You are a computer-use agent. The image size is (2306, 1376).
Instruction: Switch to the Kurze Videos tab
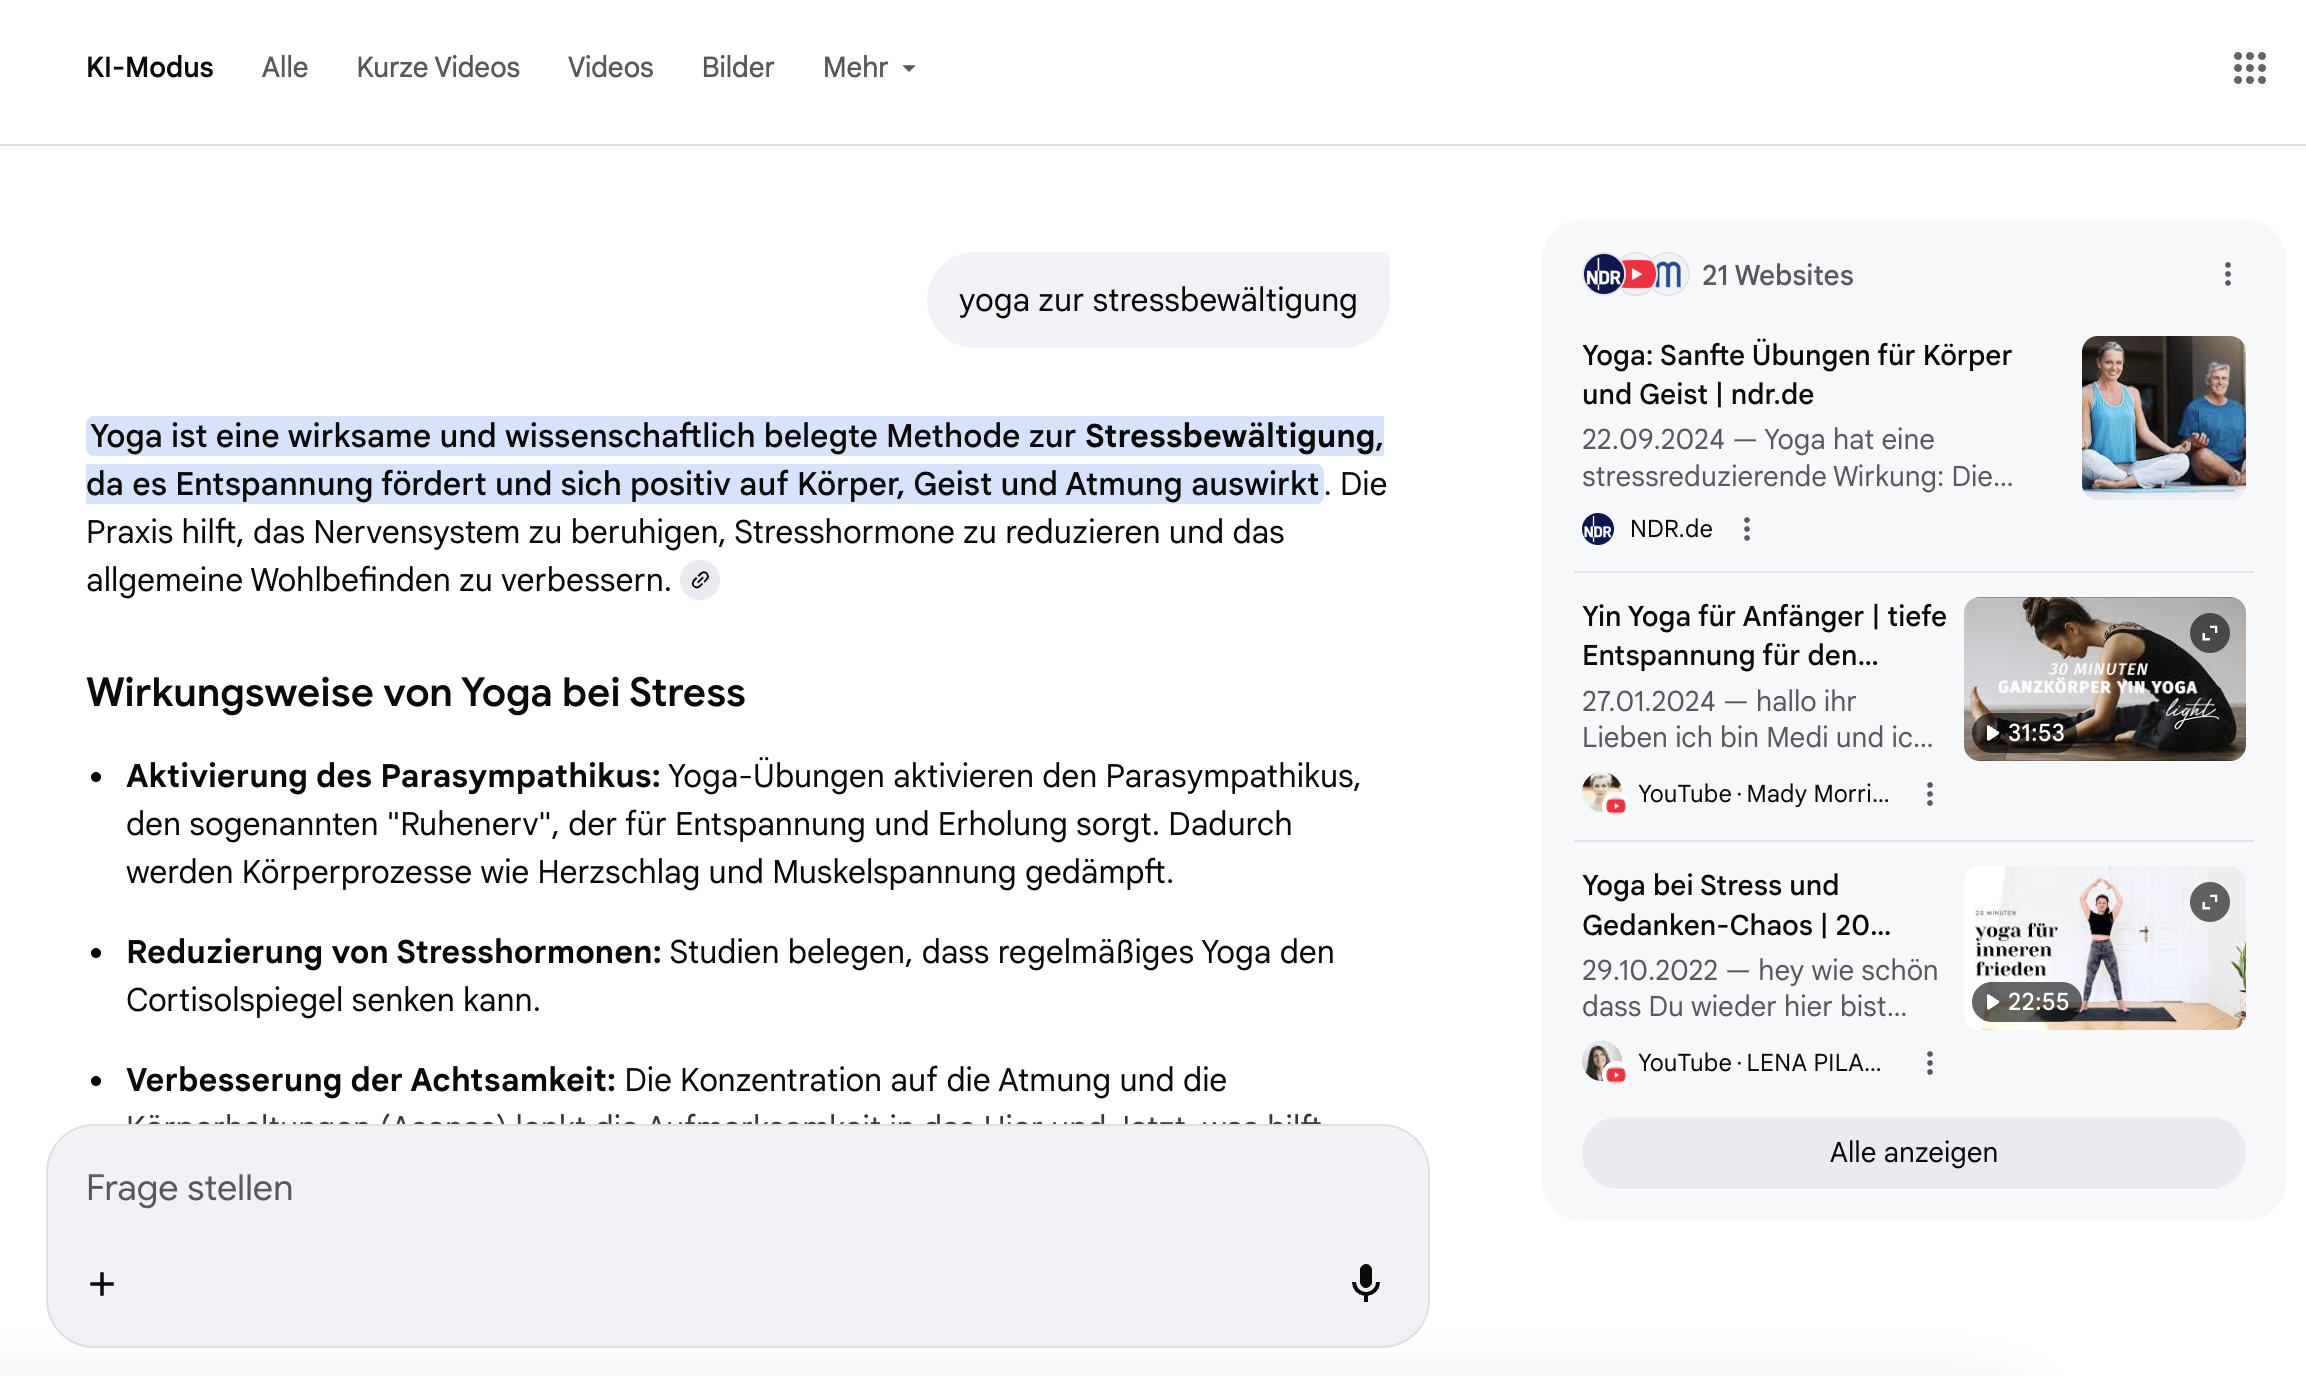[x=438, y=68]
